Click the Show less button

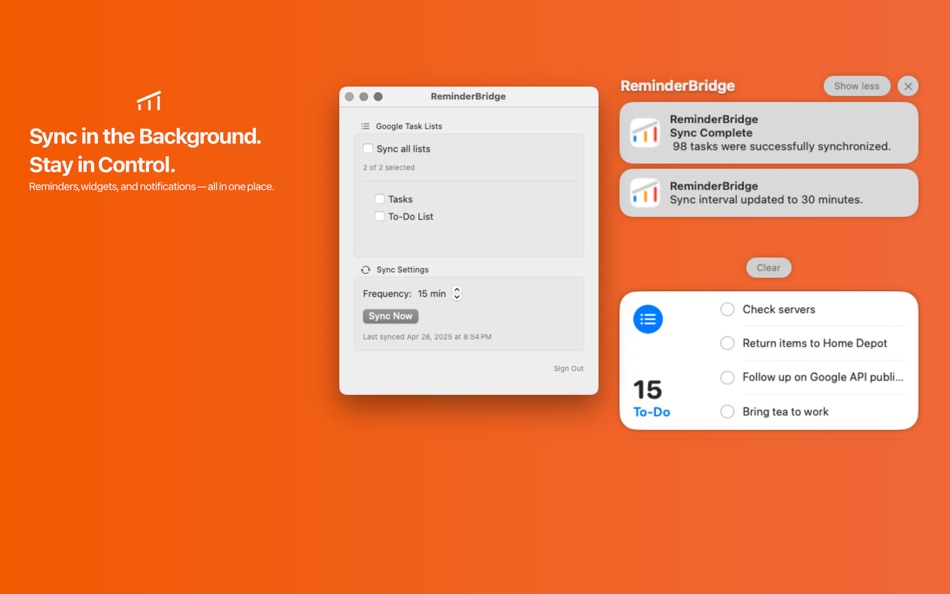coord(856,86)
